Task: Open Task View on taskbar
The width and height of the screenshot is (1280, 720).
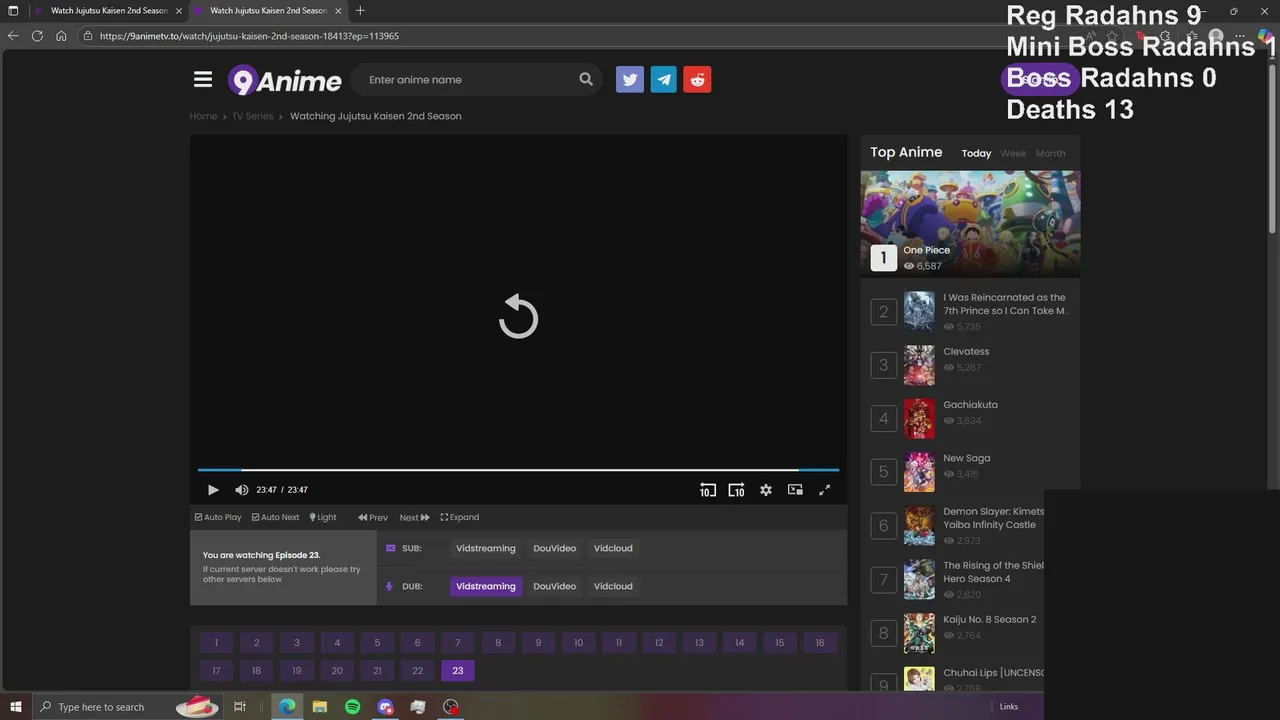Action: [x=240, y=707]
